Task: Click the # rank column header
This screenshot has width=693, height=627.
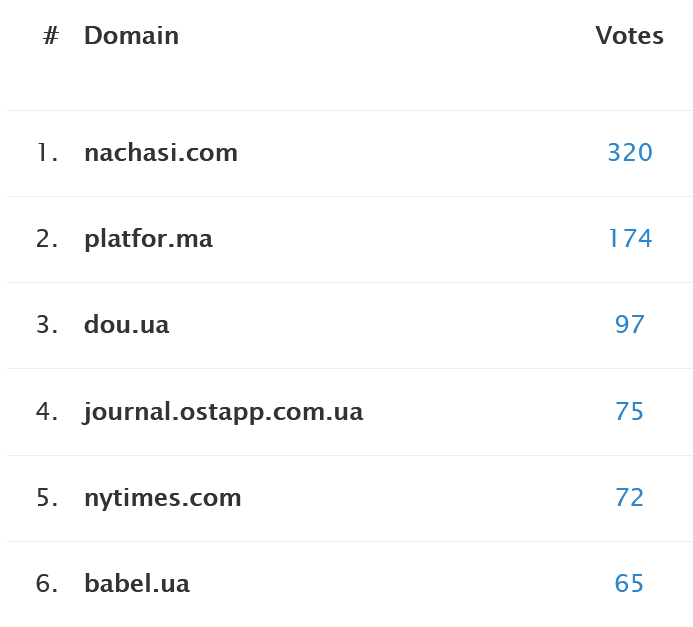Action: click(51, 36)
